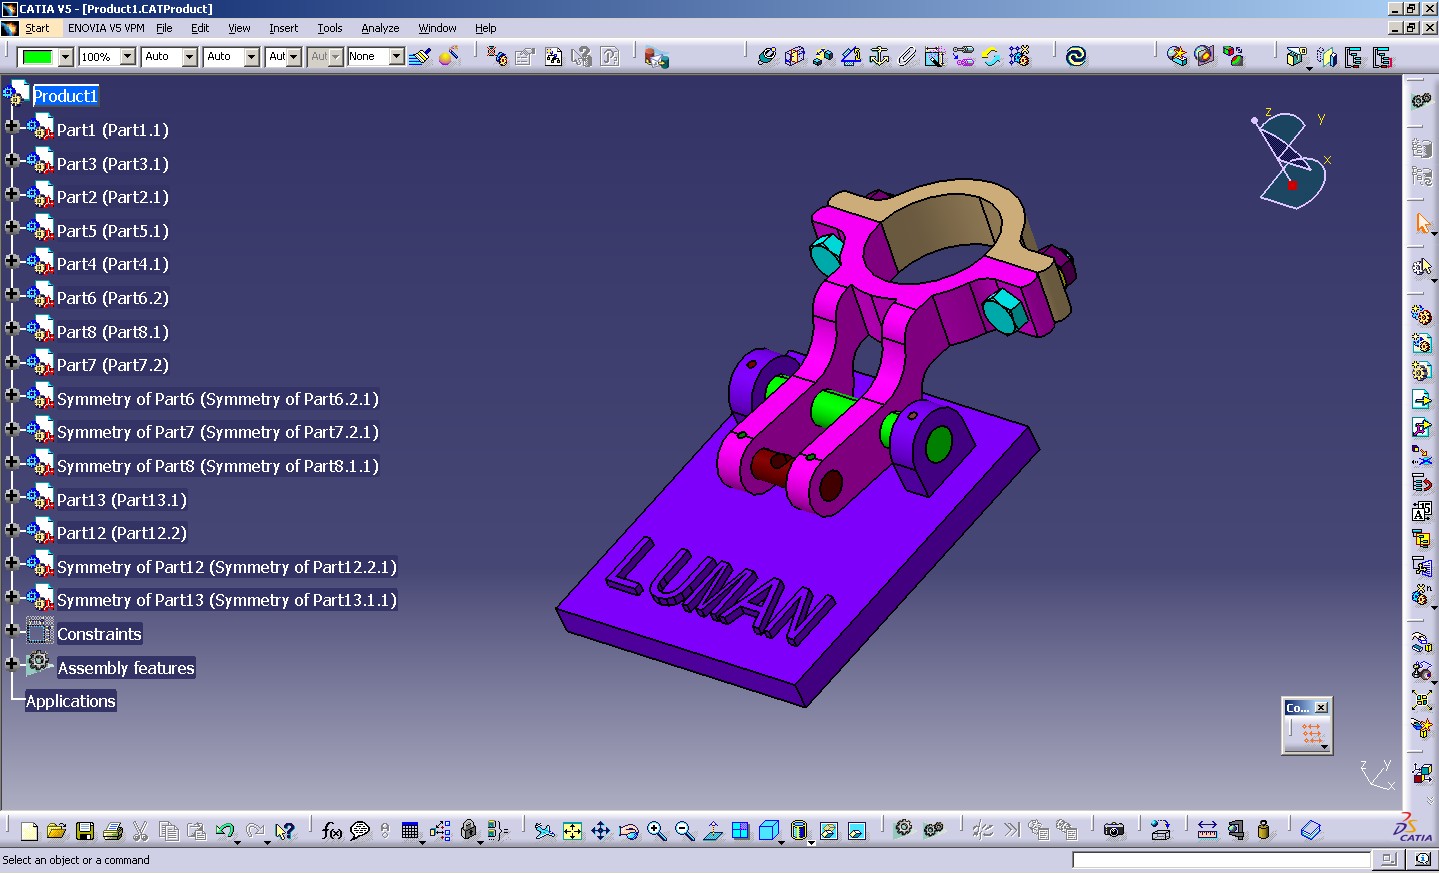Click the Update All spiral icon
Screen dimensions: 1439x874
(1076, 57)
